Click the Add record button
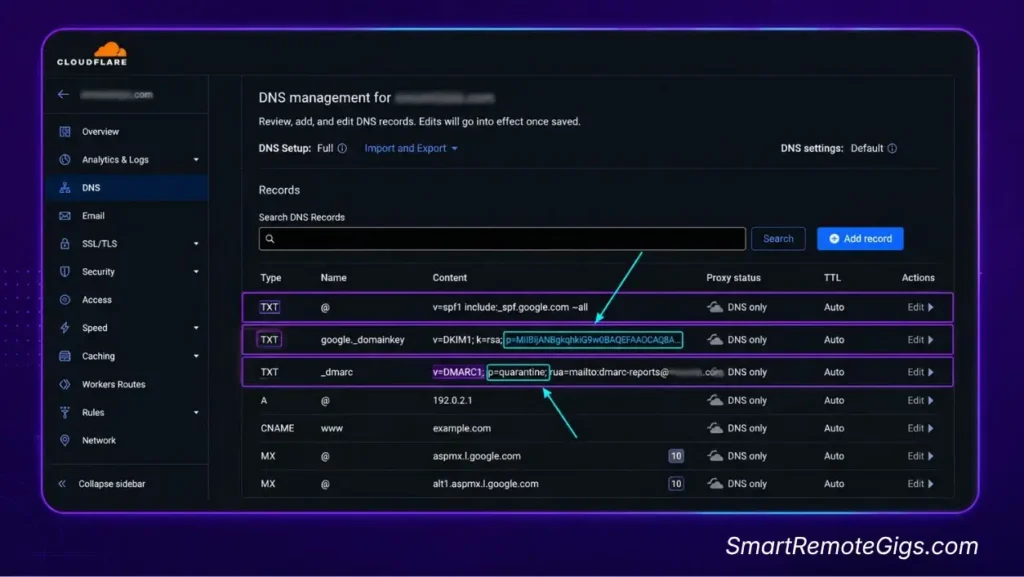1024x577 pixels. [x=860, y=239]
